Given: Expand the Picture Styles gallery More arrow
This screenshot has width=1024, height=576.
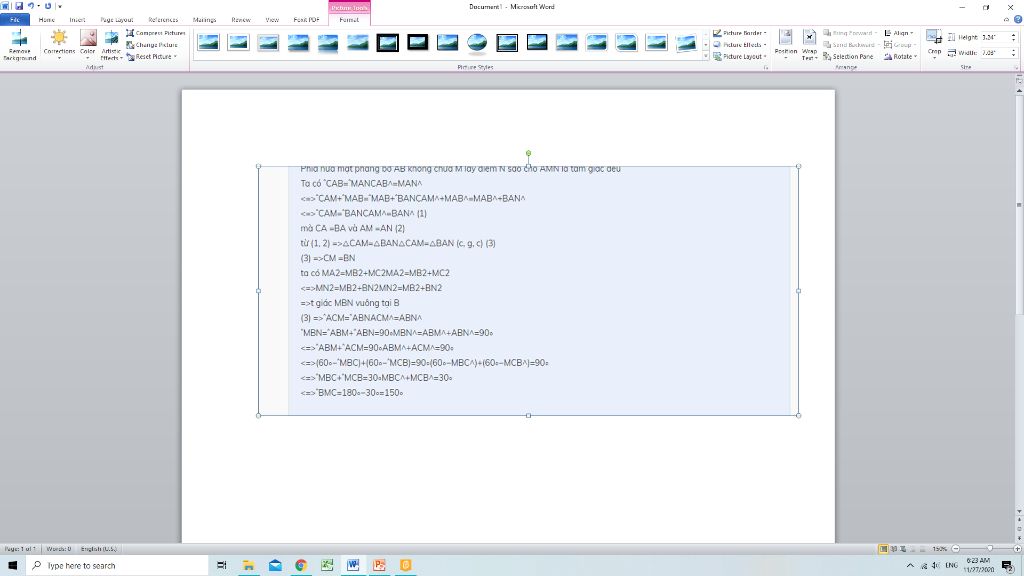Looking at the screenshot, I should click(705, 57).
